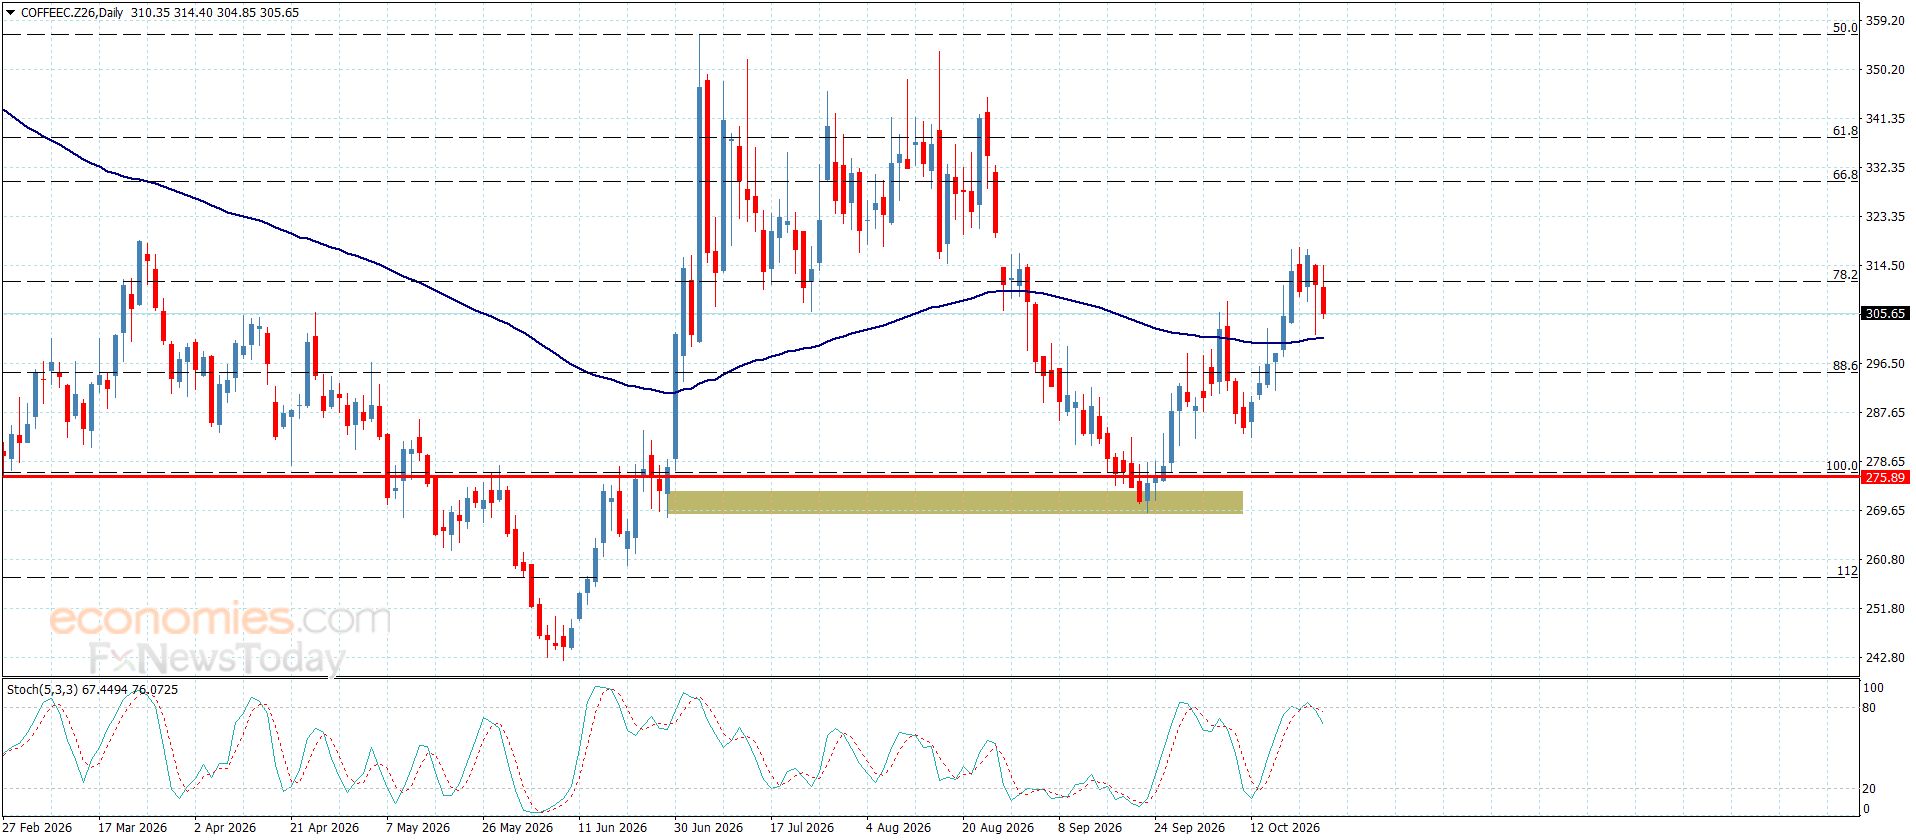Click the current price 305.65 label
Screen dimensions: 1916x840
(1885, 314)
